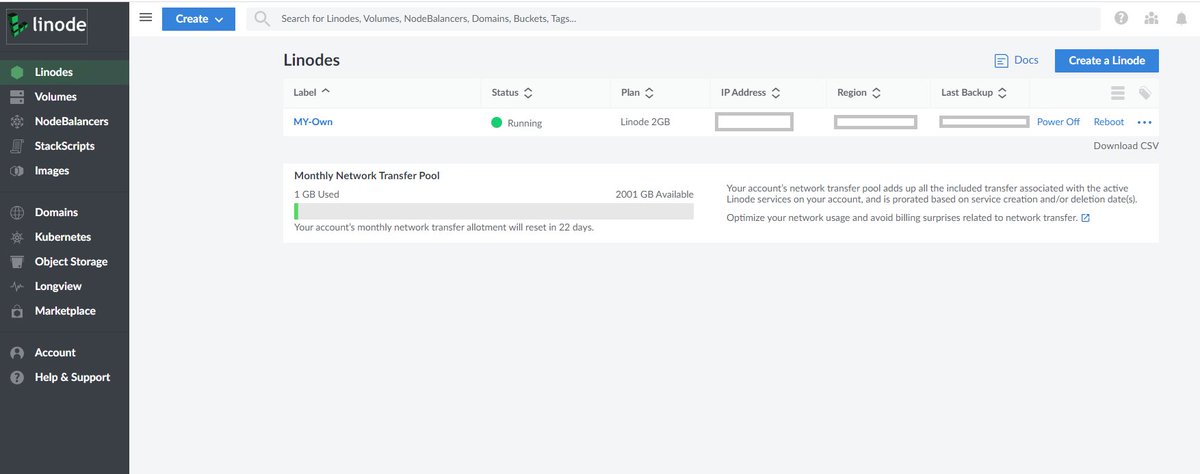The width and height of the screenshot is (1200, 474).
Task: Open the Create dropdown button
Action: pos(198,19)
